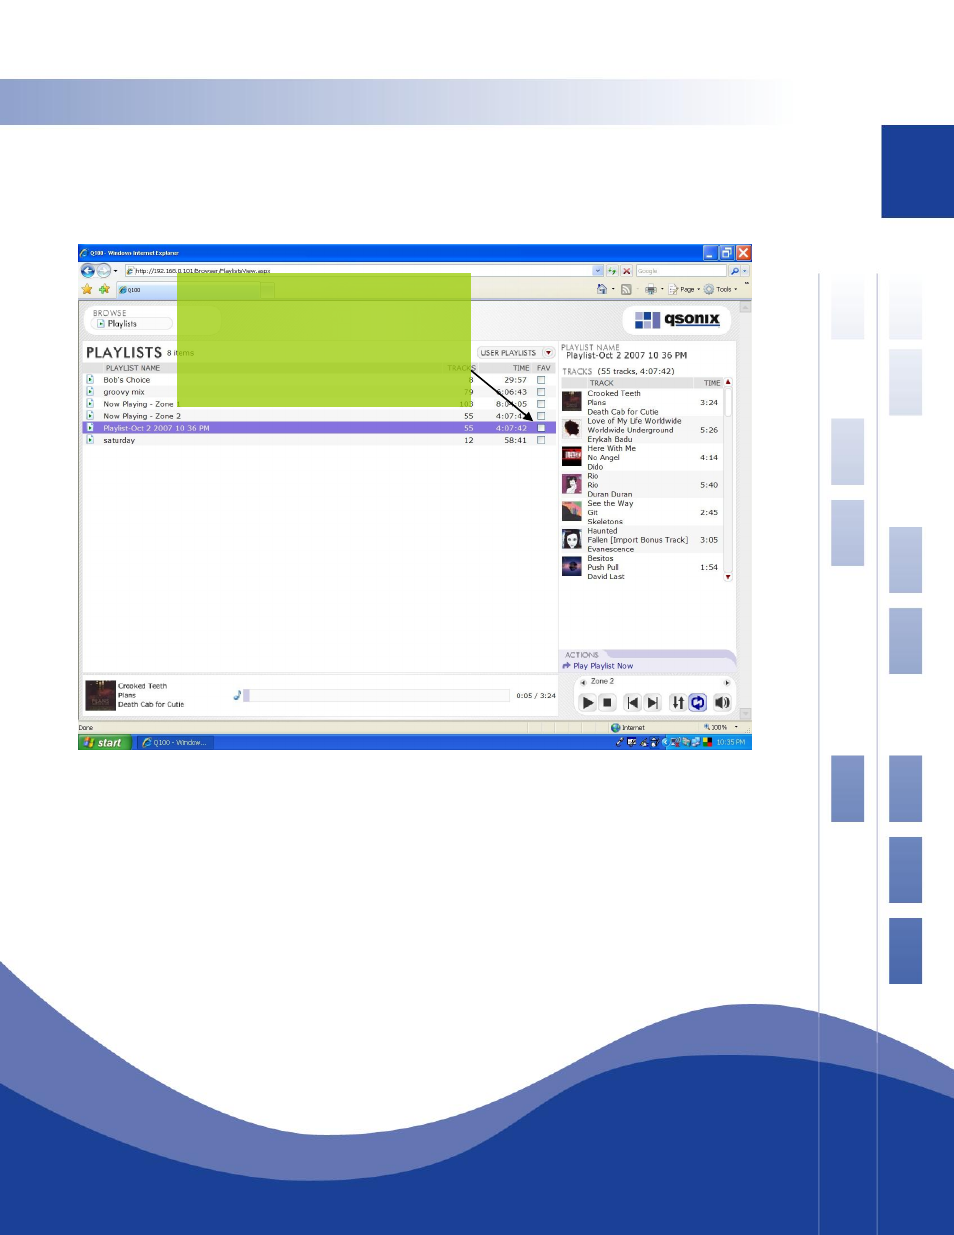Open the volume speaker control
Viewport: 954px width, 1235px height.
coord(722,703)
